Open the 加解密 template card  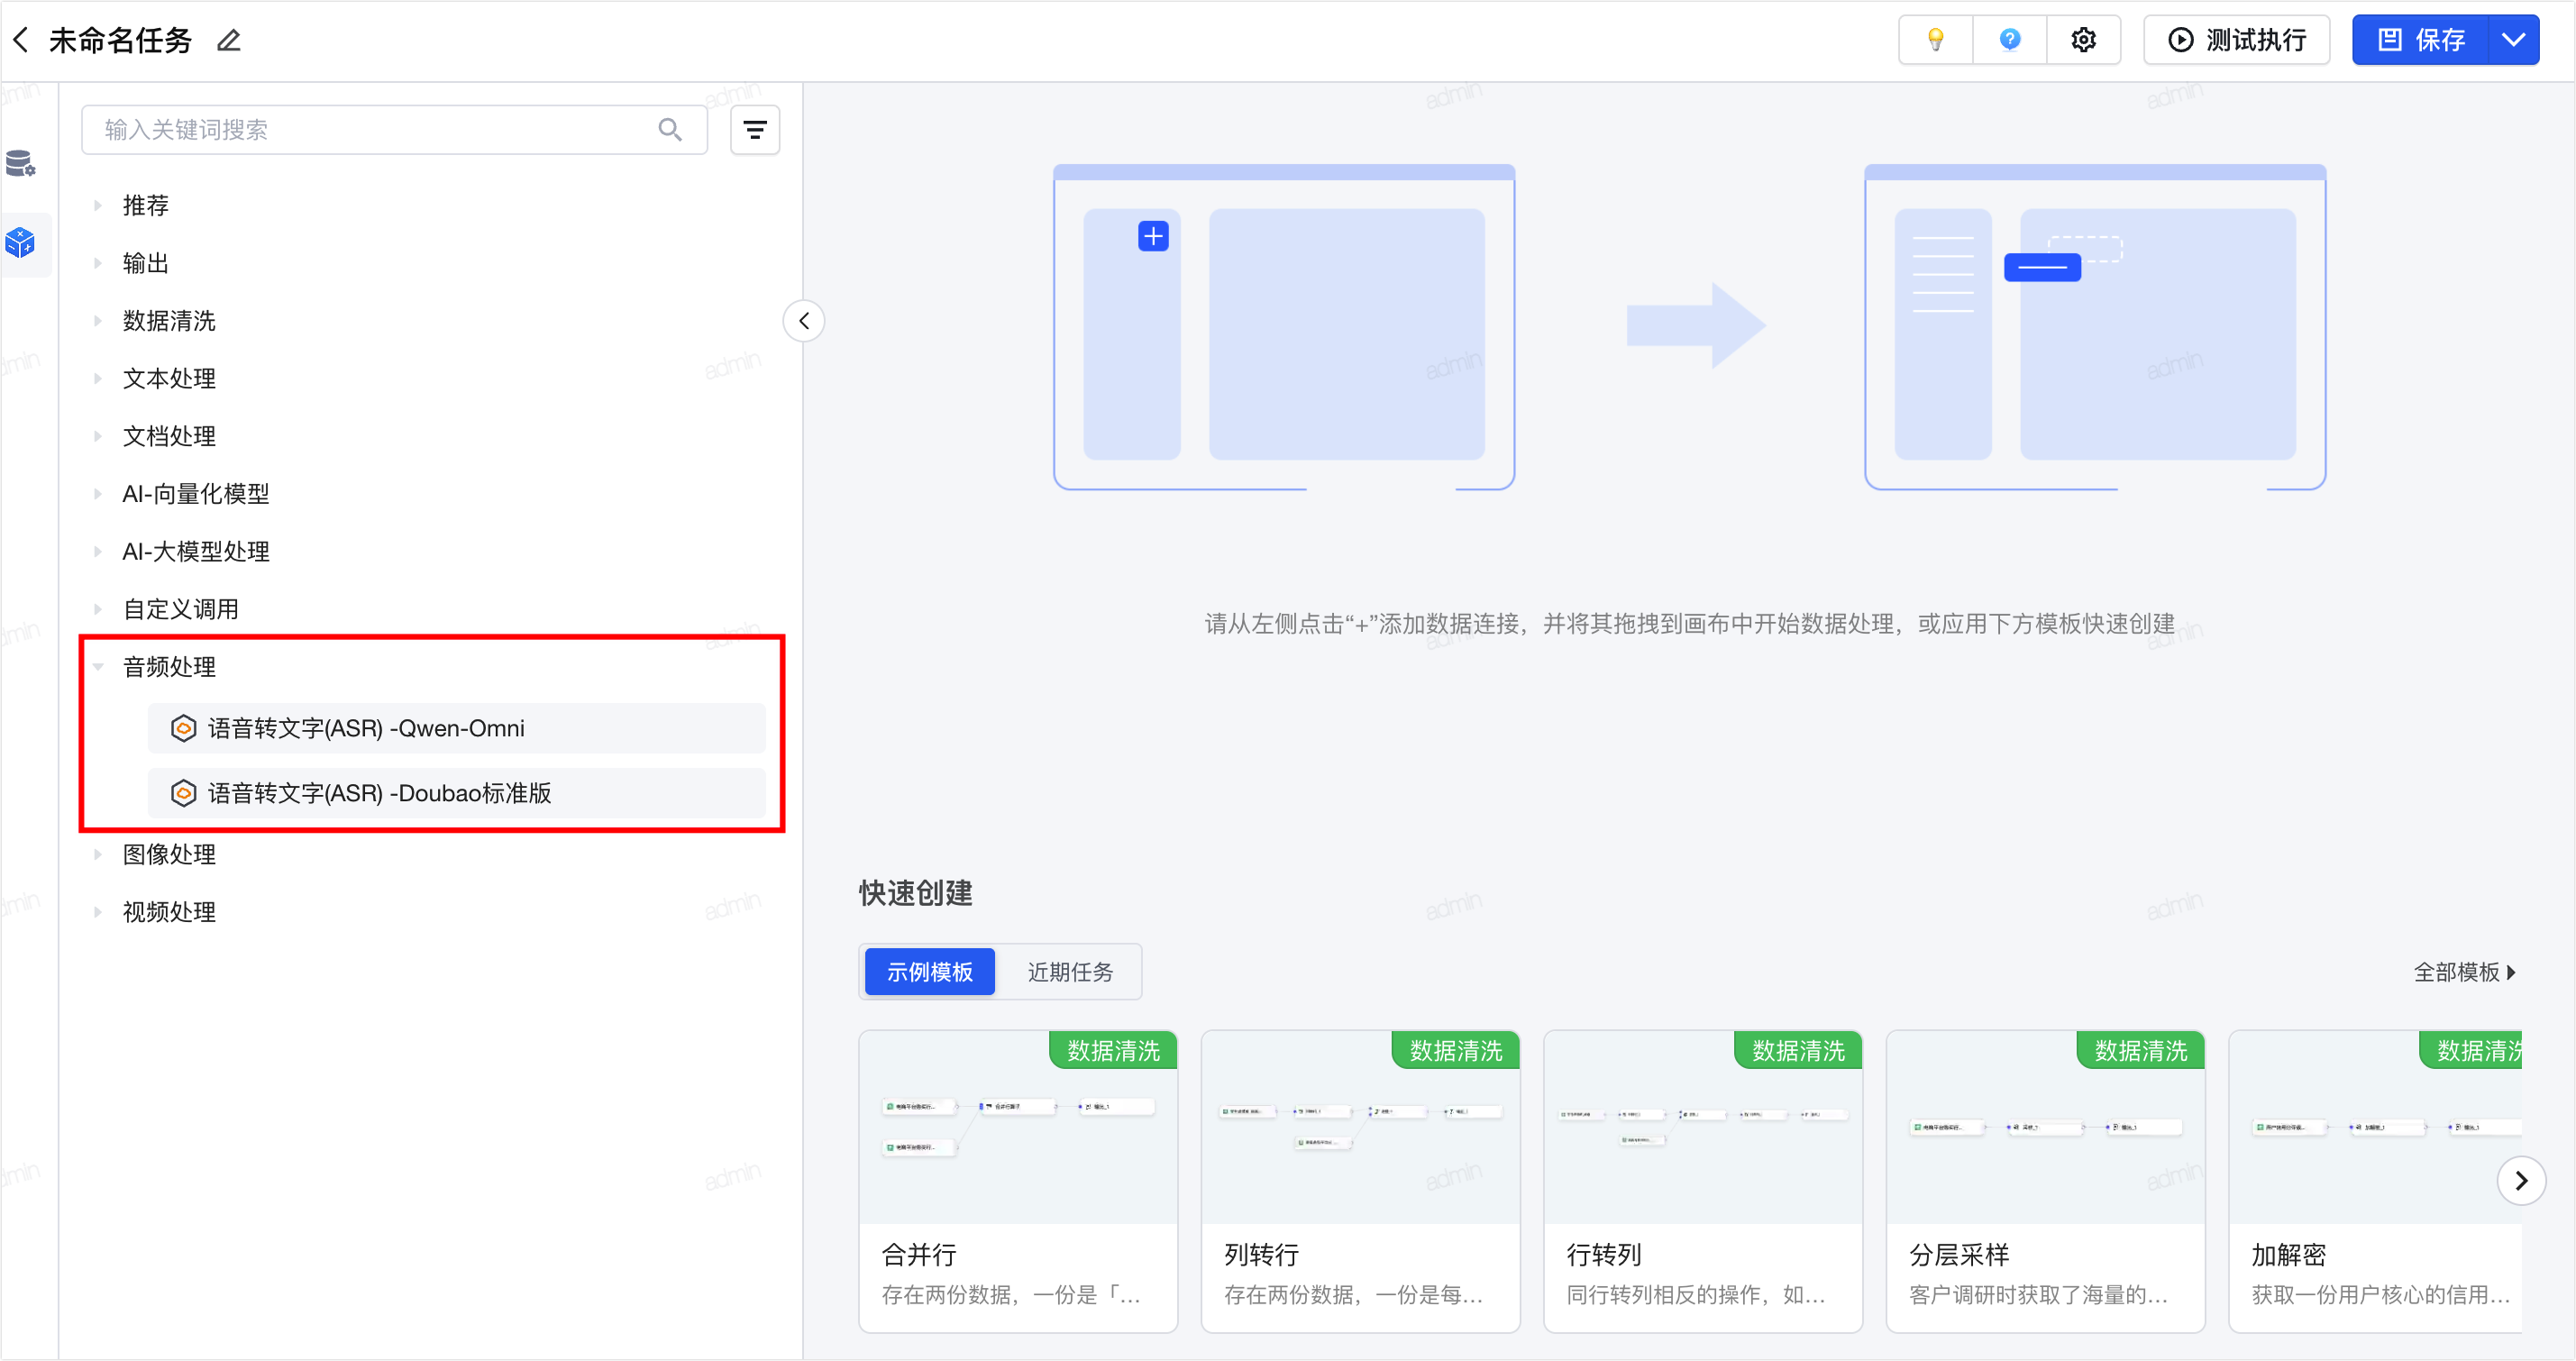tap(2376, 1181)
